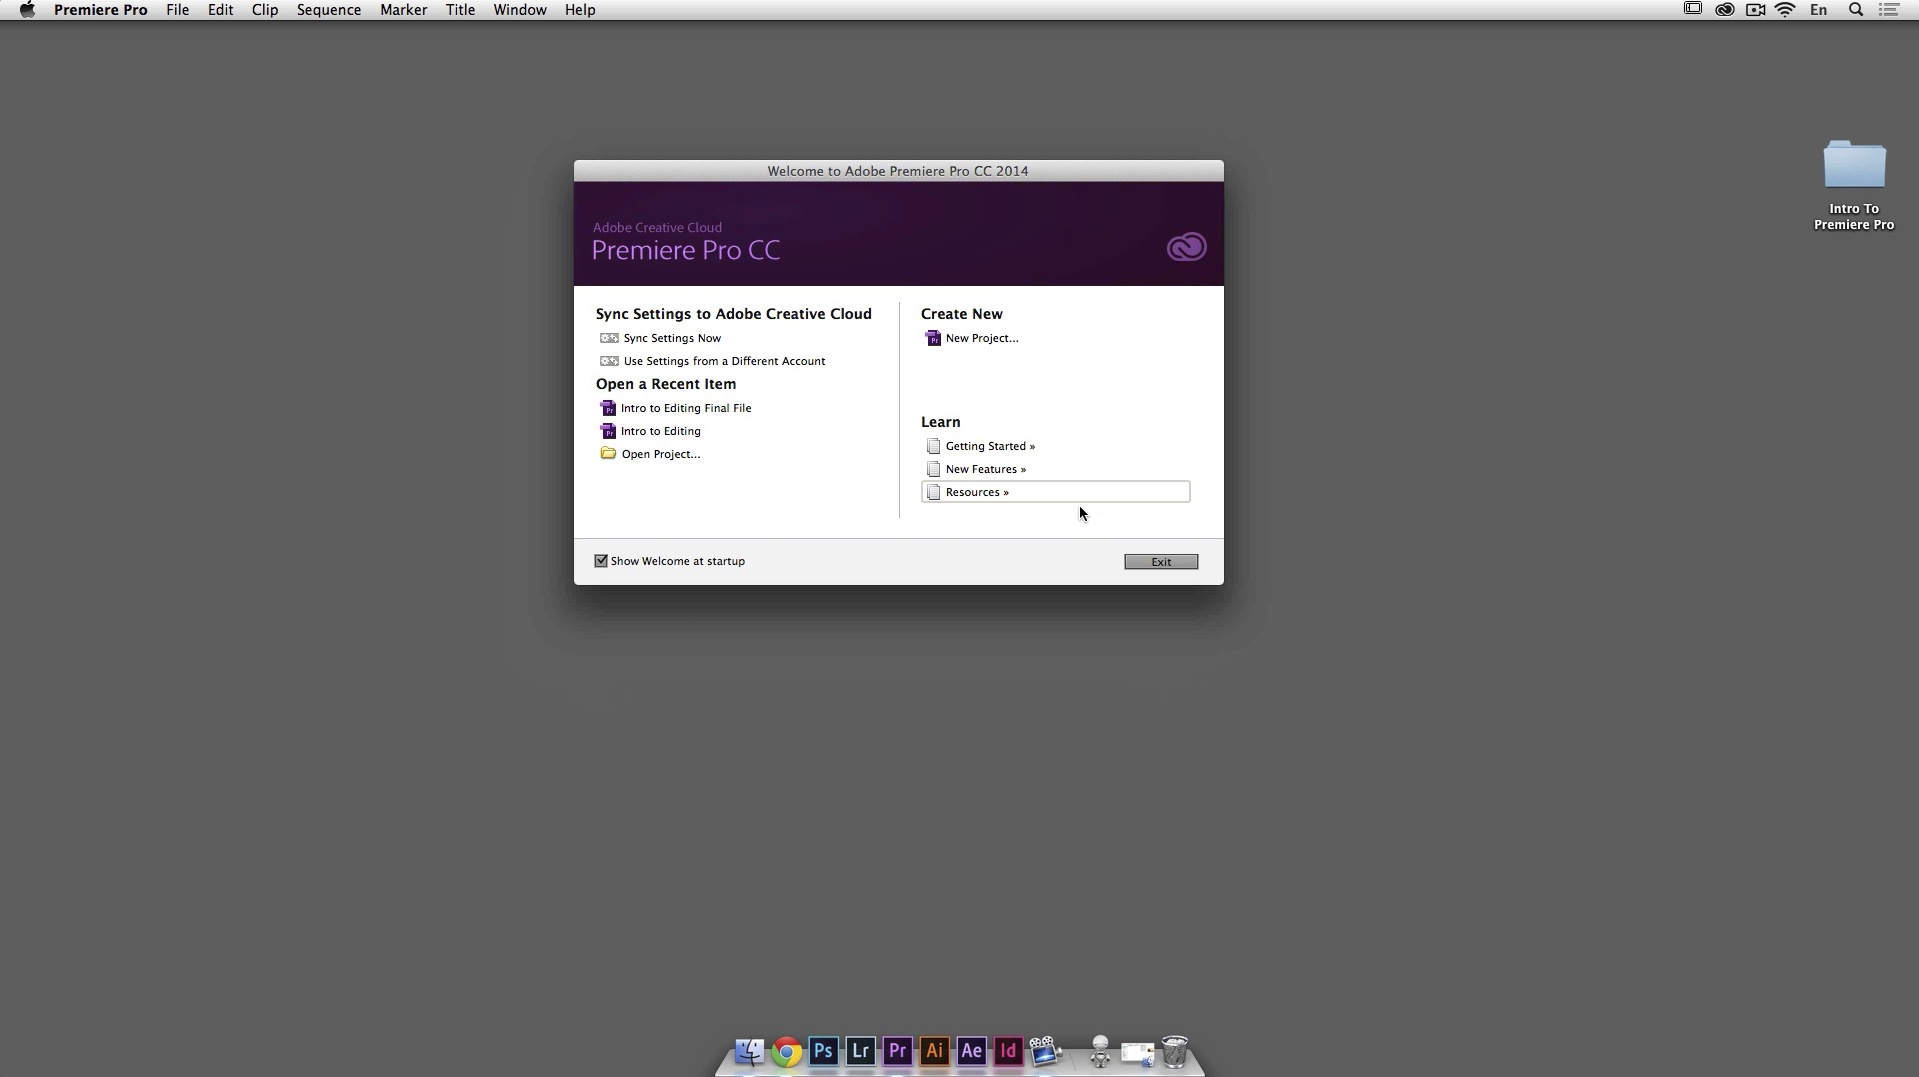Viewport: 1919px width, 1077px height.
Task: Open the Sequence menu
Action: (329, 10)
